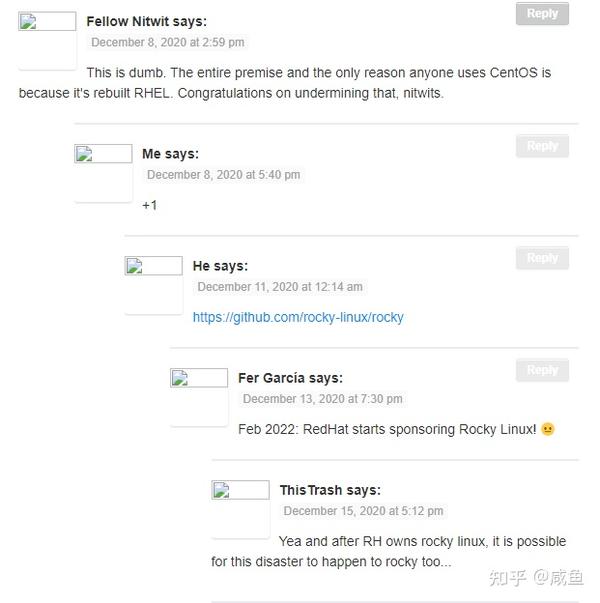The image size is (600, 603).
Task: Click Fer García's avatar image
Action: (x=199, y=397)
